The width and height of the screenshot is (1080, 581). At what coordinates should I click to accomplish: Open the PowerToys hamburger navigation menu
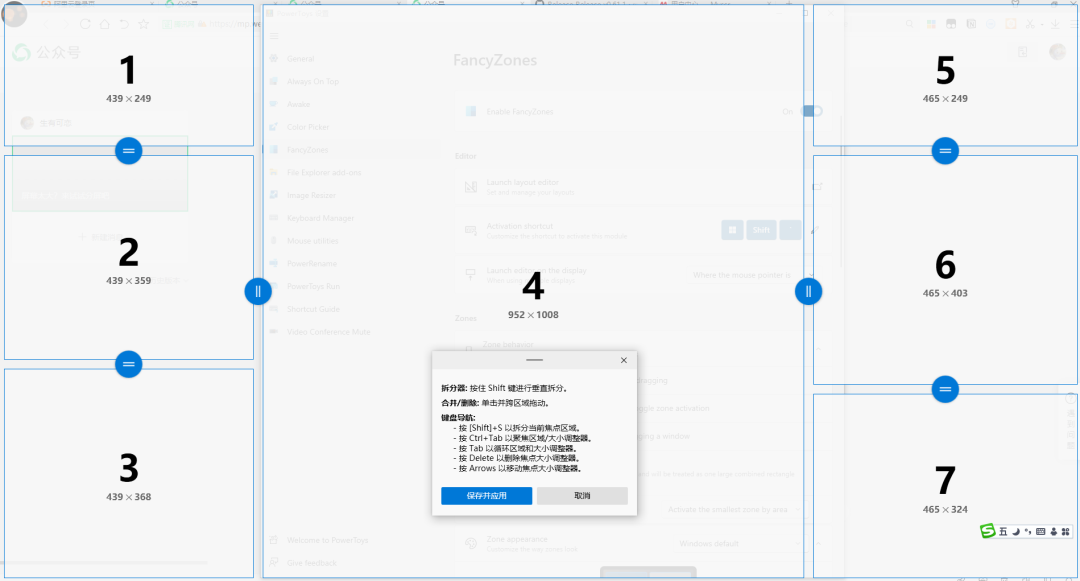(x=274, y=36)
